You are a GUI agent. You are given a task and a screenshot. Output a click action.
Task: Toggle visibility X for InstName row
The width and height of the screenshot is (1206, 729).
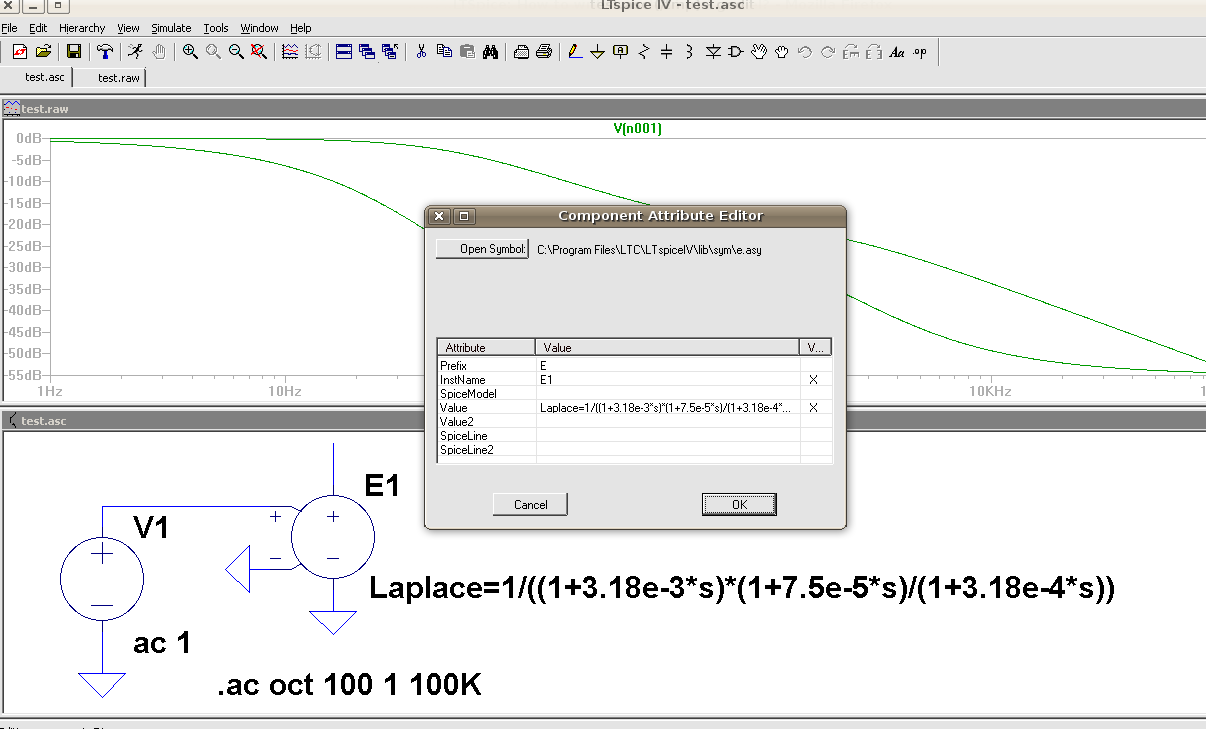[x=813, y=380]
